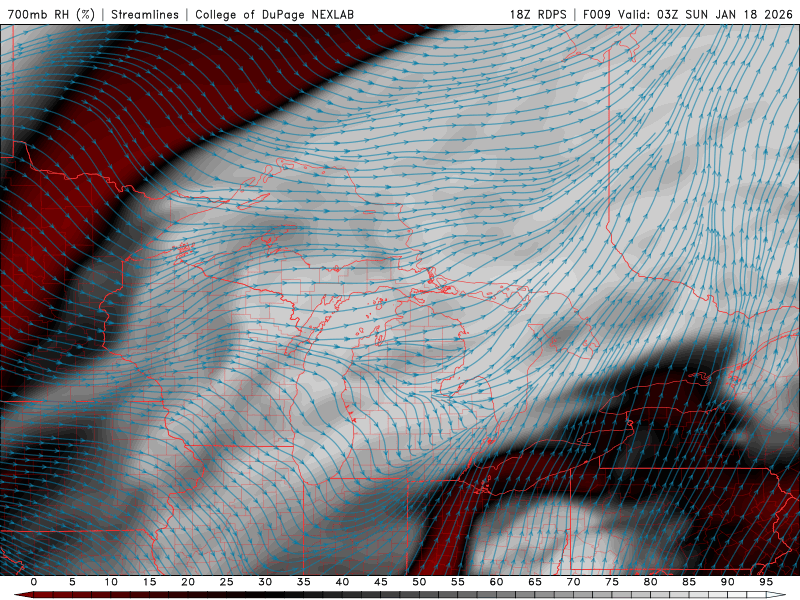Click the '60' colorbar value label

pyautogui.click(x=496, y=582)
